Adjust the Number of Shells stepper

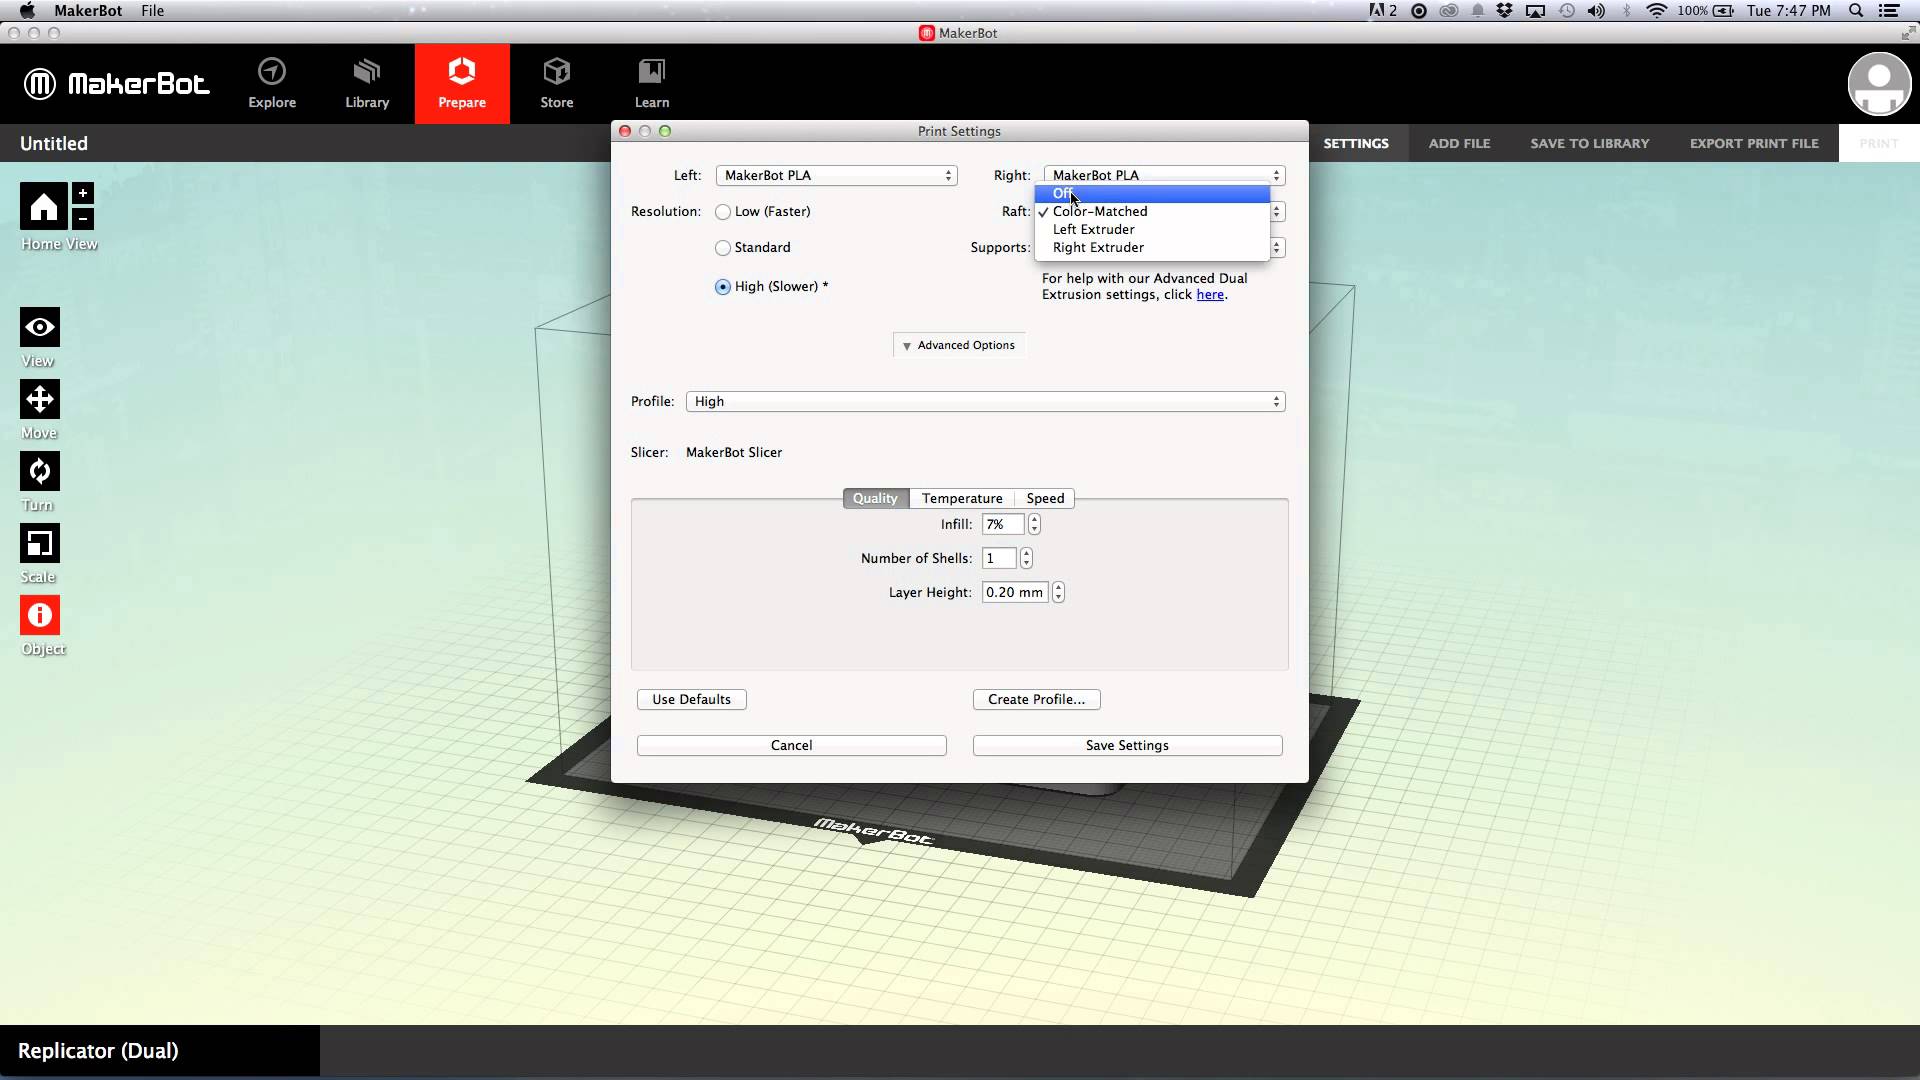1026,559
